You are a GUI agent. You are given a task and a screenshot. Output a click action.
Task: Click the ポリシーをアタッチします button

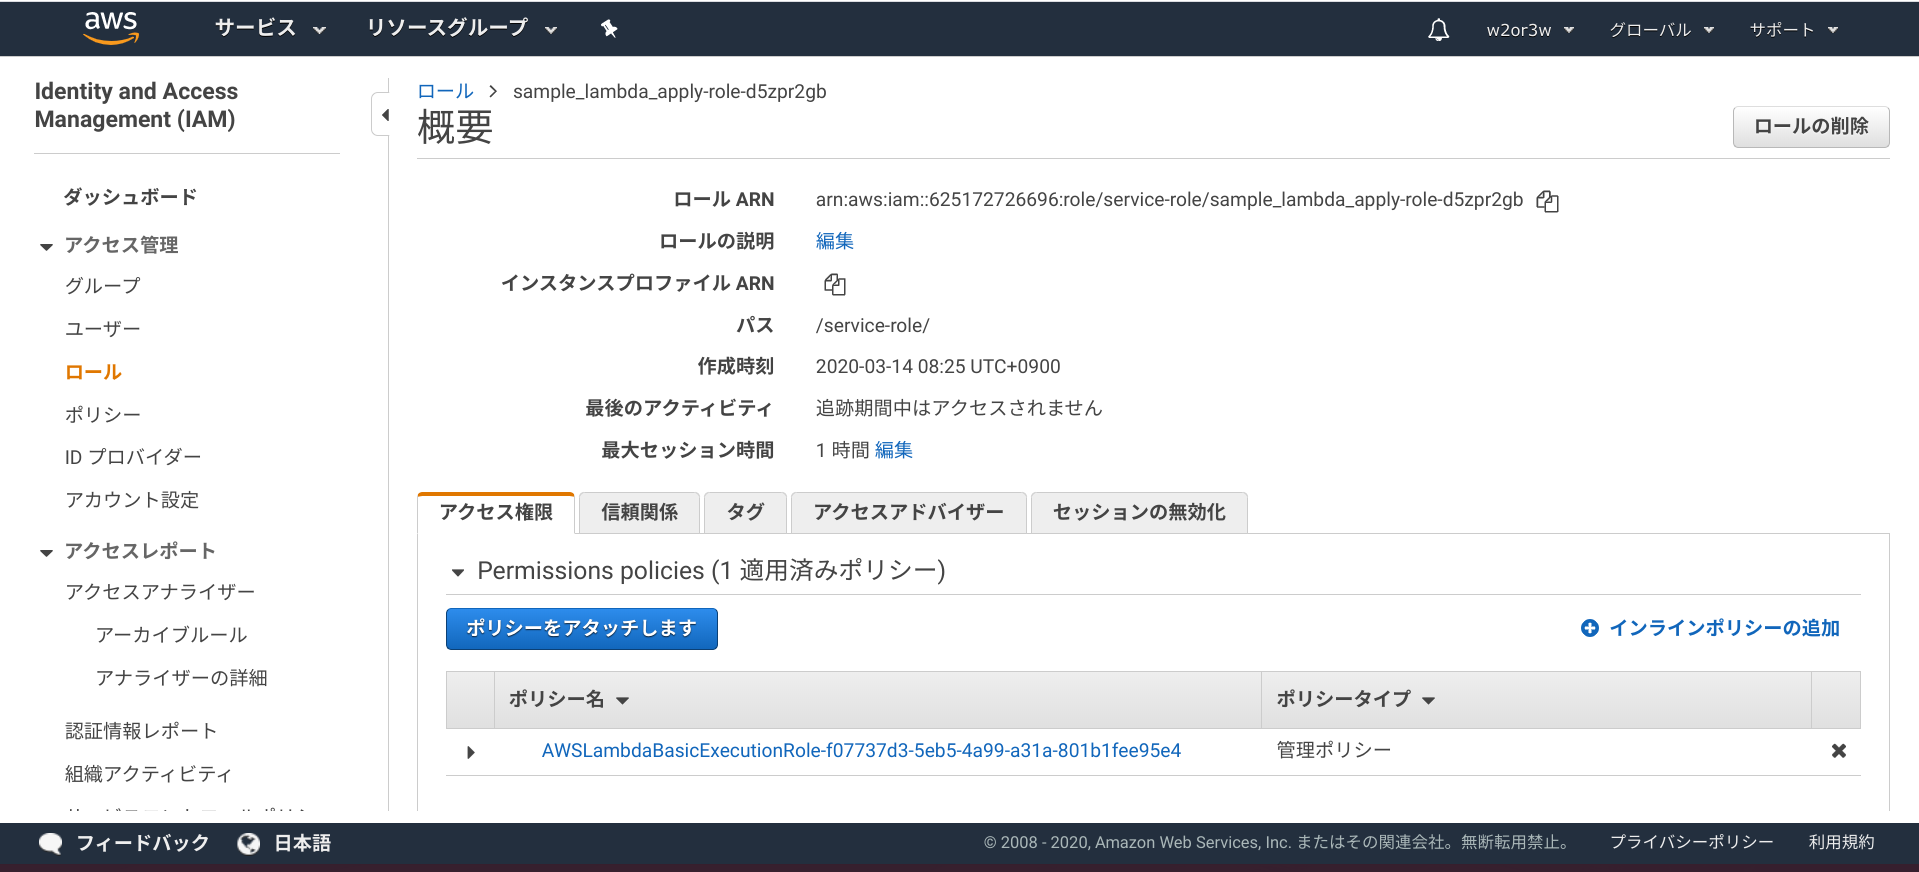click(x=581, y=629)
